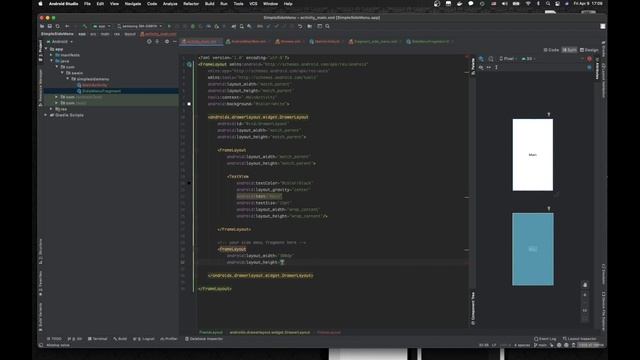640x360 pixels.
Task: Collapse the java folder
Action: pyautogui.click(x=51, y=61)
